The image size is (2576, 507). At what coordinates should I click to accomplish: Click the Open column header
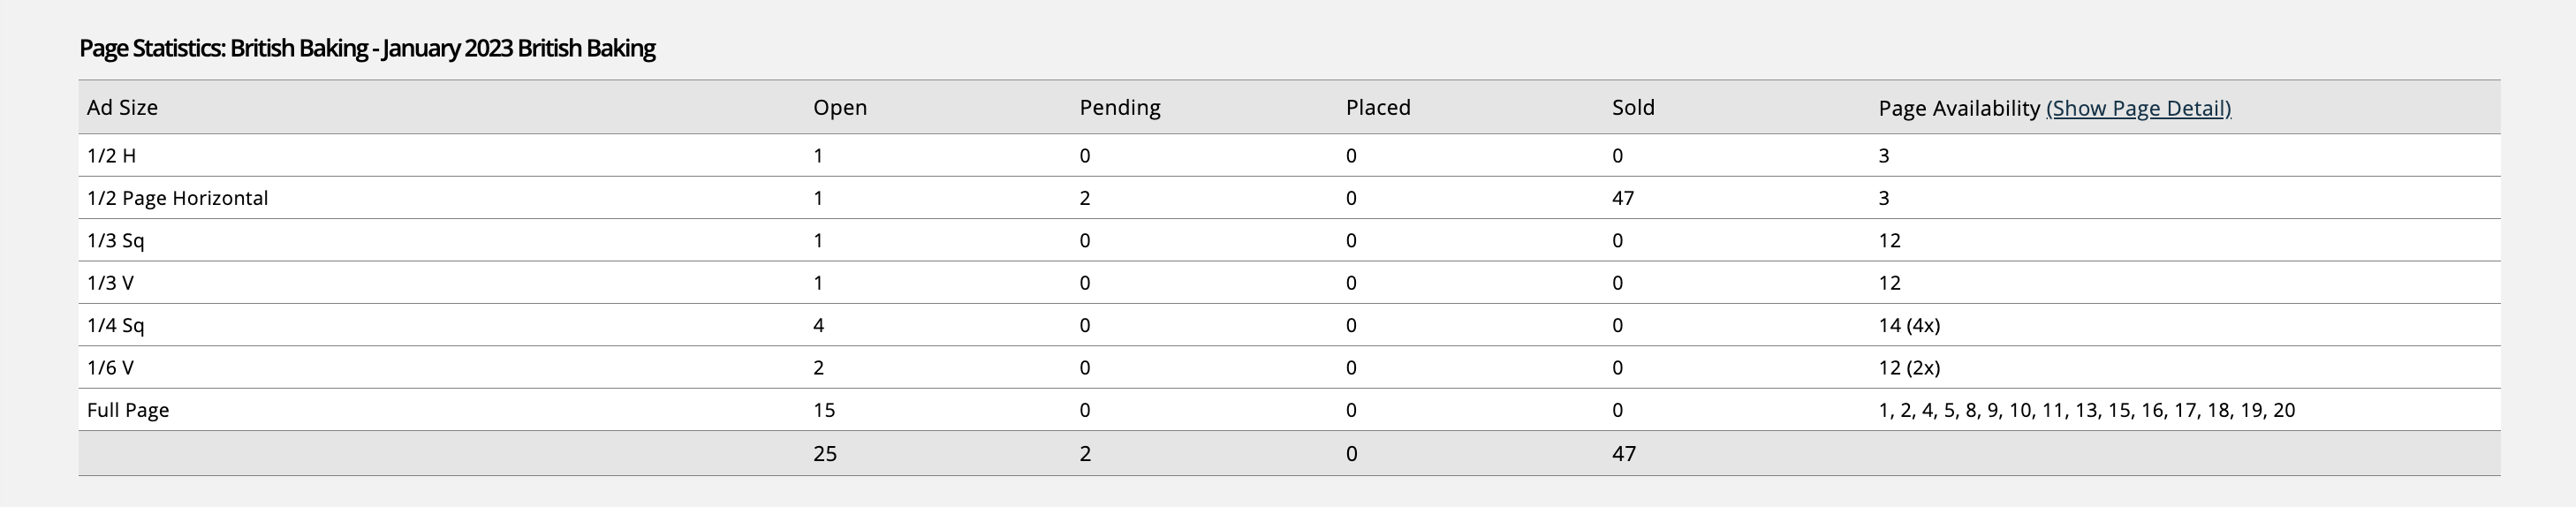click(x=839, y=108)
